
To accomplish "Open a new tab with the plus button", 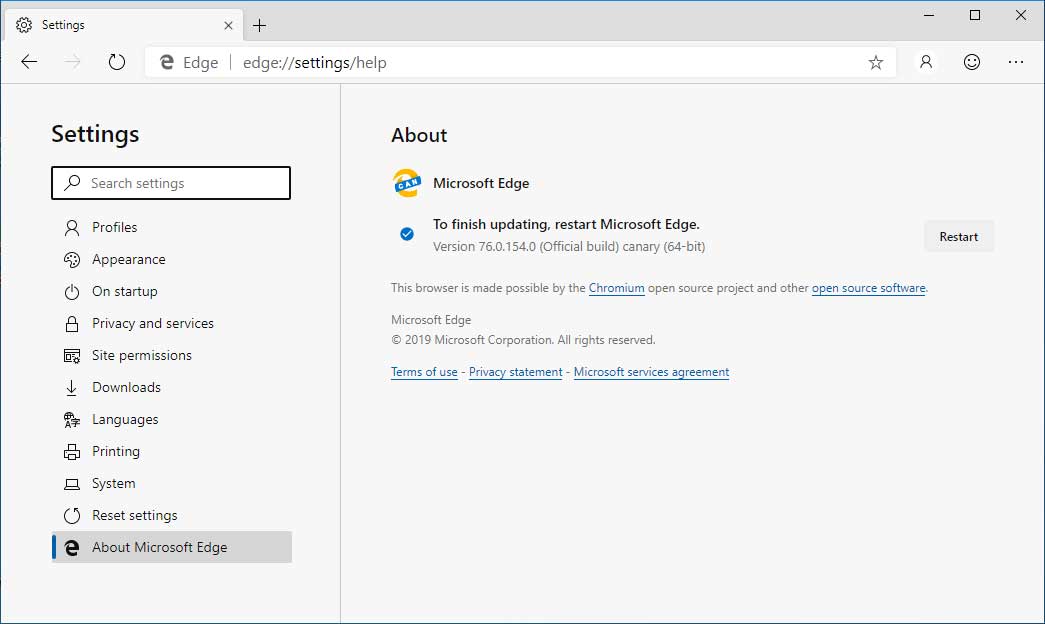I will 259,25.
